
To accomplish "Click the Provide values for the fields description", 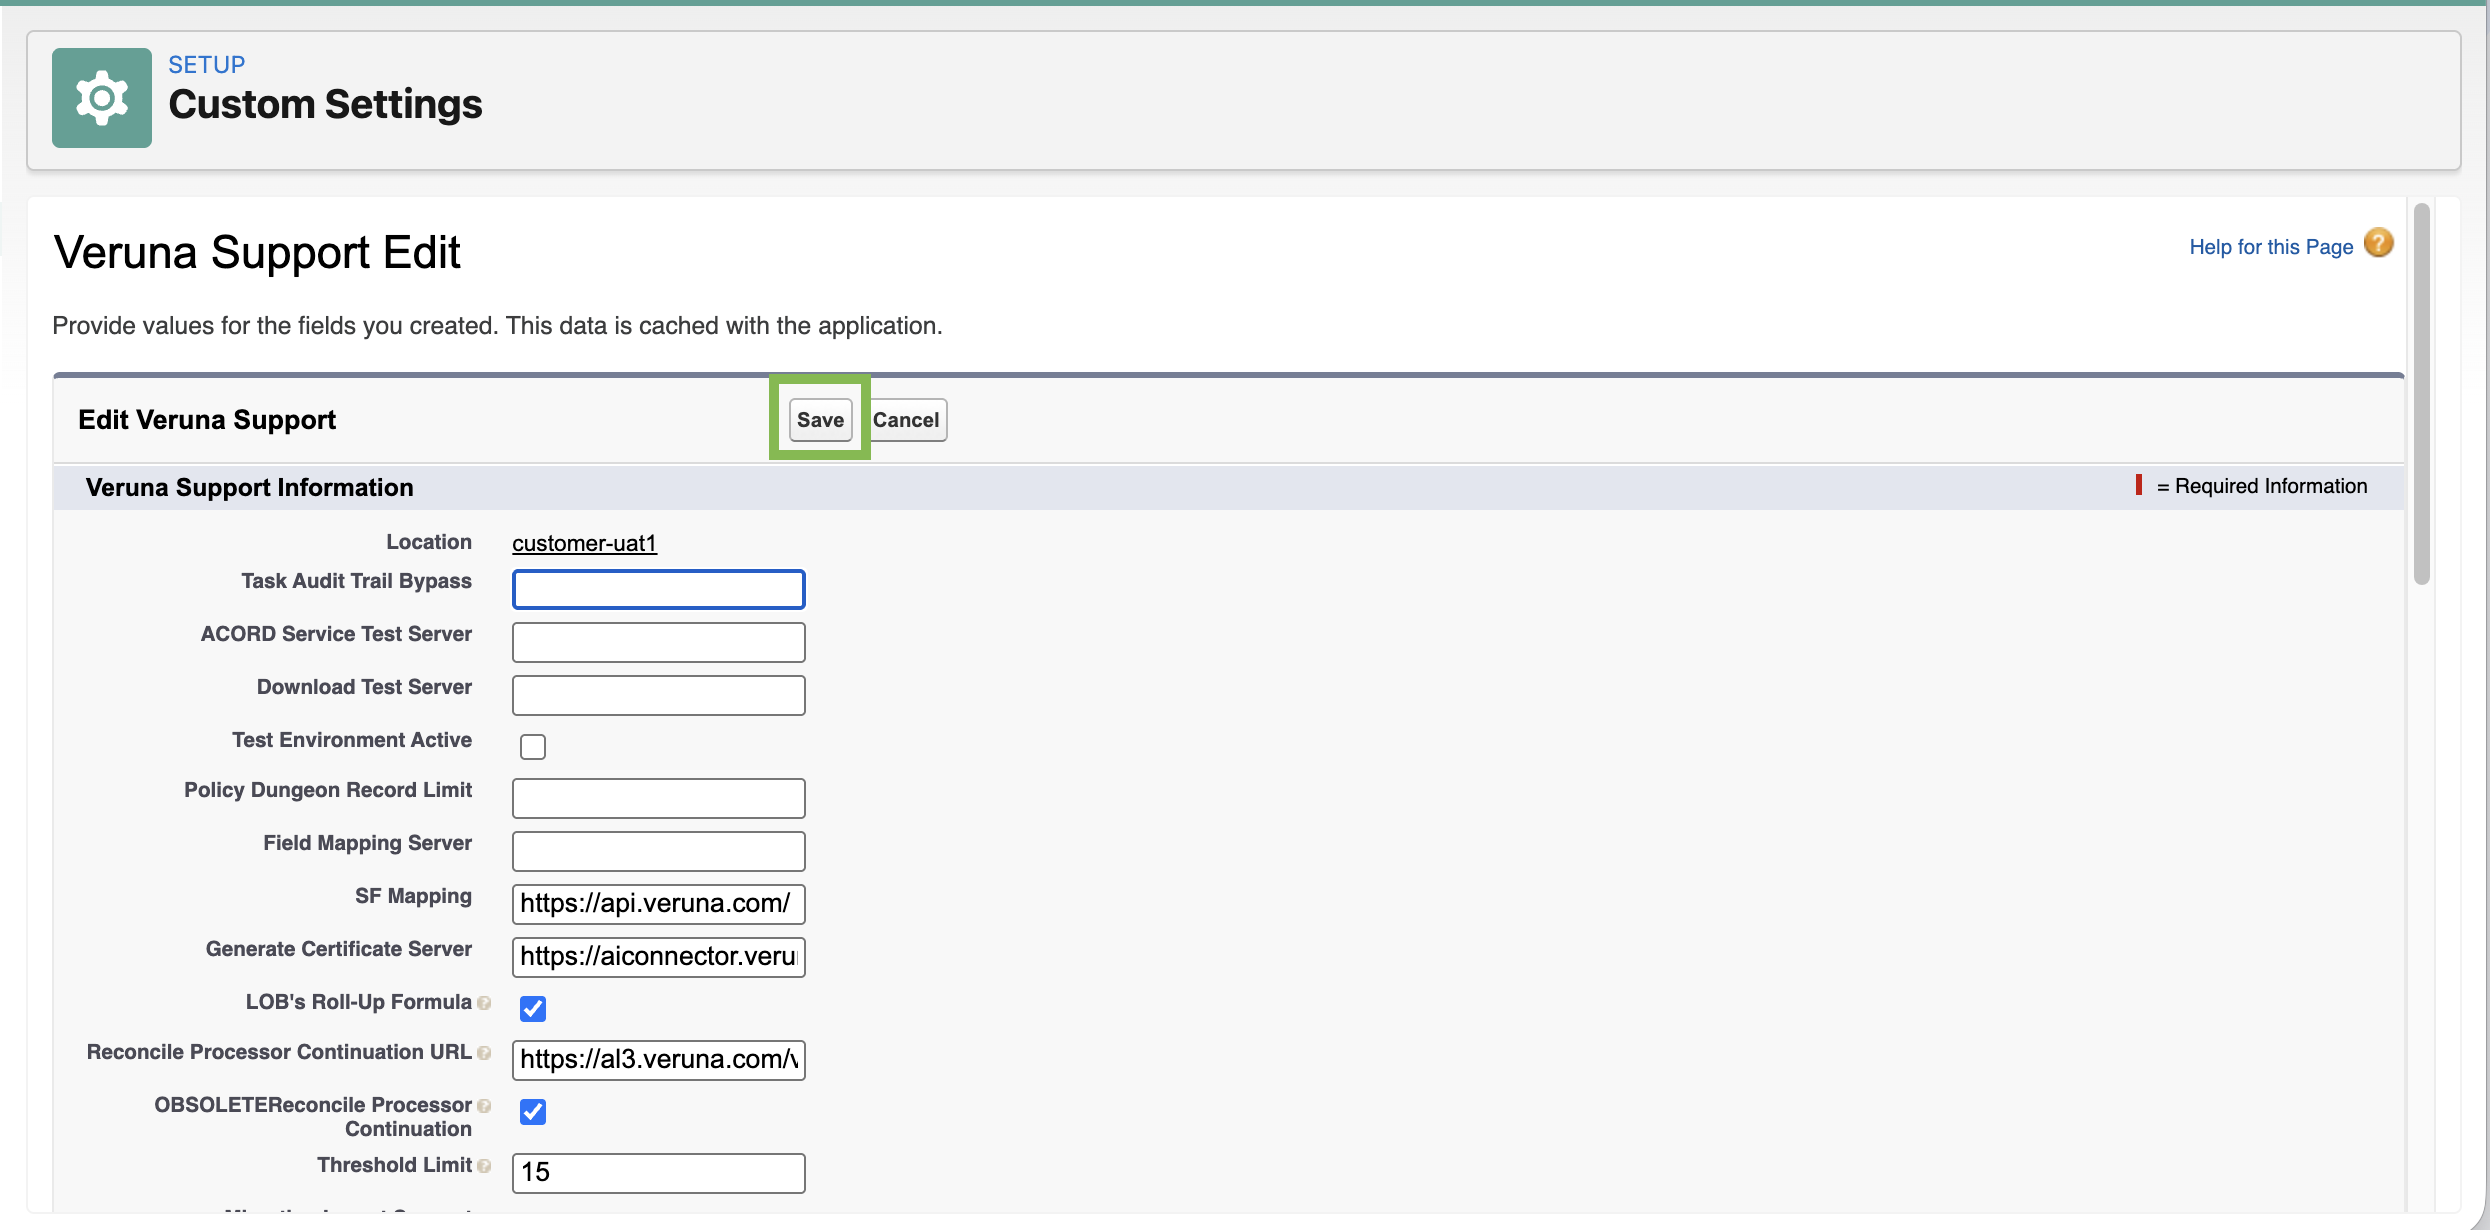I will coord(497,326).
